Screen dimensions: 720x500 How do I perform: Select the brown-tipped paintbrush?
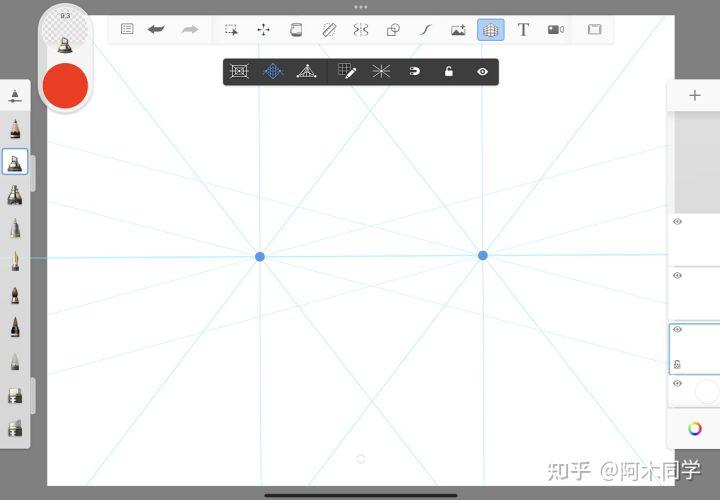click(15, 295)
